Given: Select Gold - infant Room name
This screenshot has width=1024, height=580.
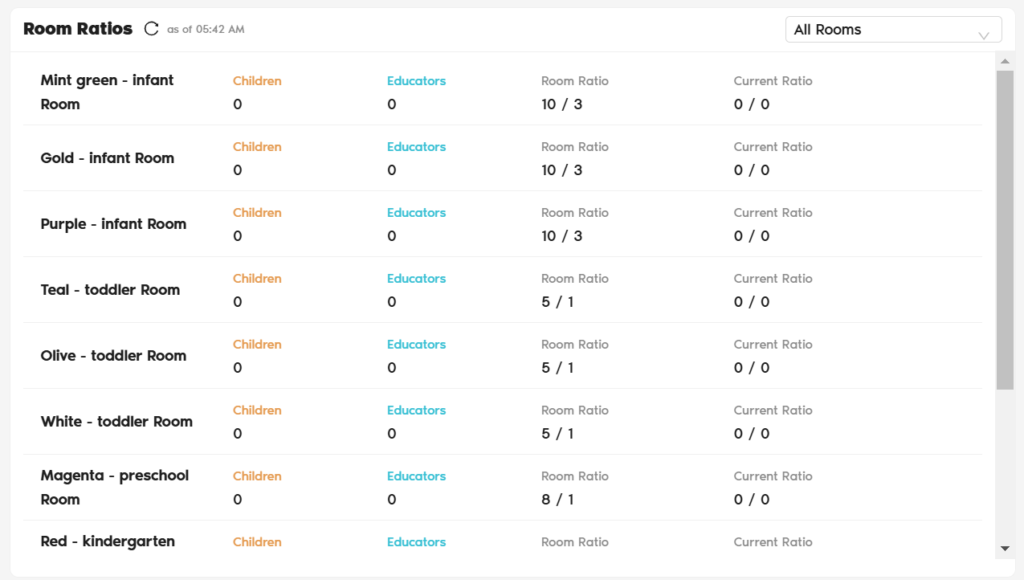Looking at the screenshot, I should click(107, 158).
